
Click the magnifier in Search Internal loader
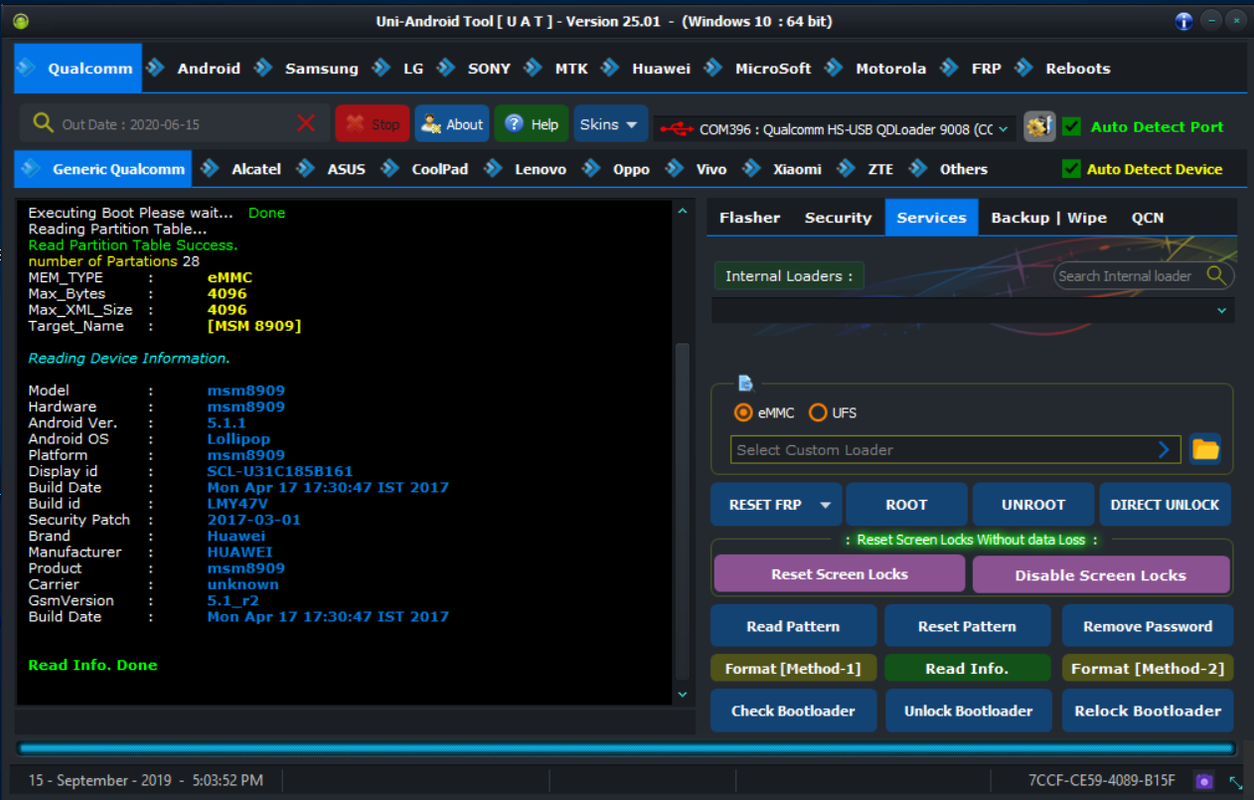[x=1216, y=275]
